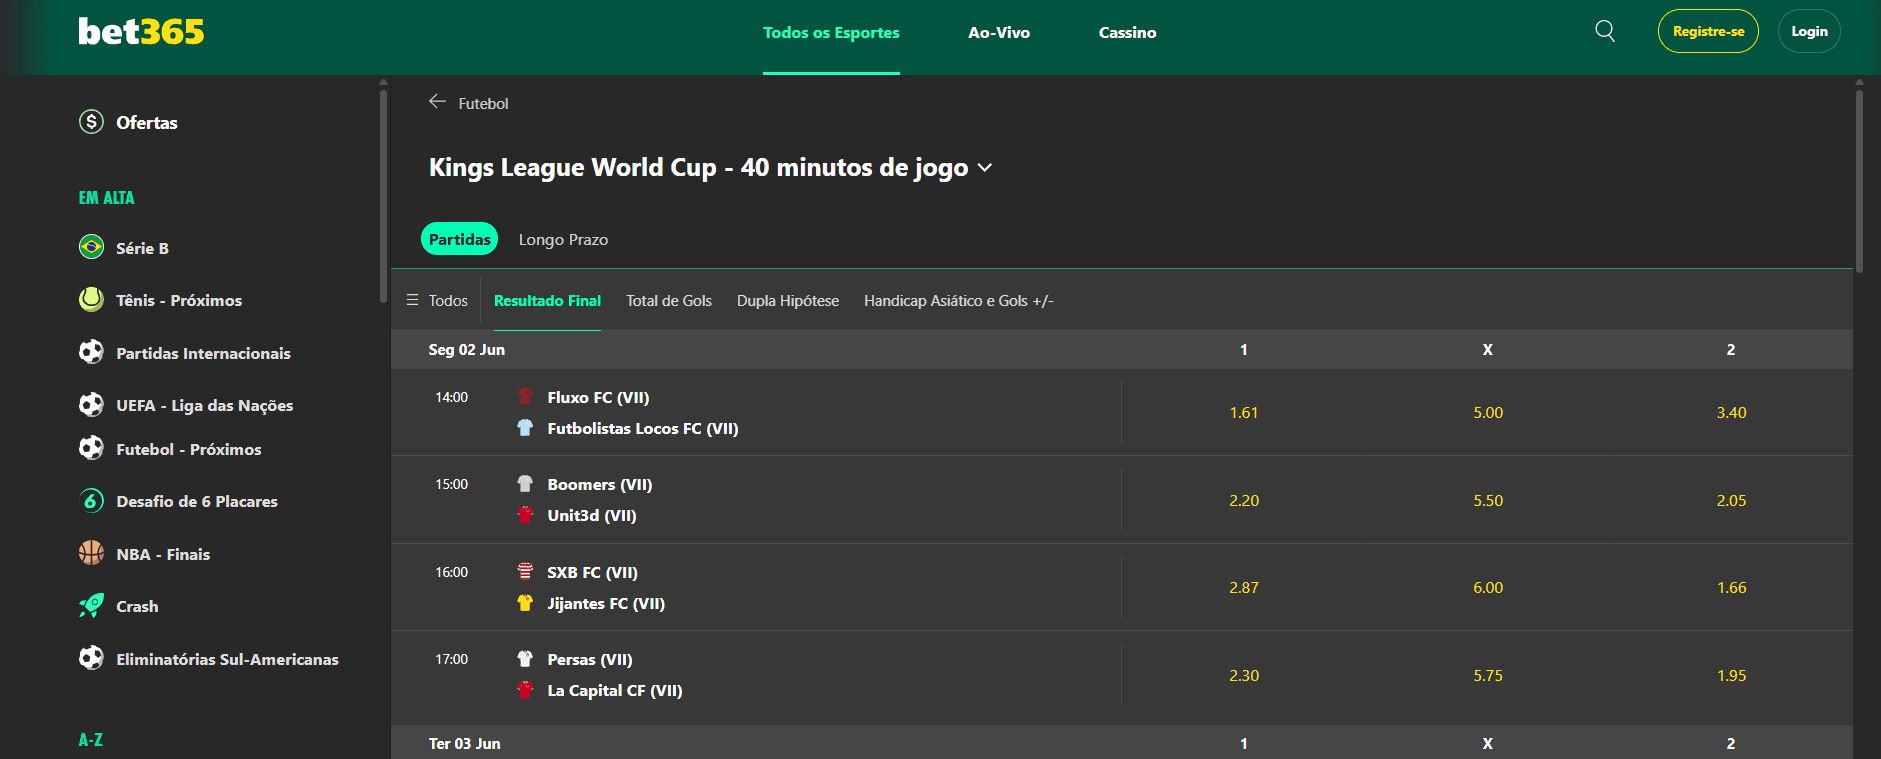
Task: Open Handicap Asiático e Gols +/- tab
Action: [958, 300]
